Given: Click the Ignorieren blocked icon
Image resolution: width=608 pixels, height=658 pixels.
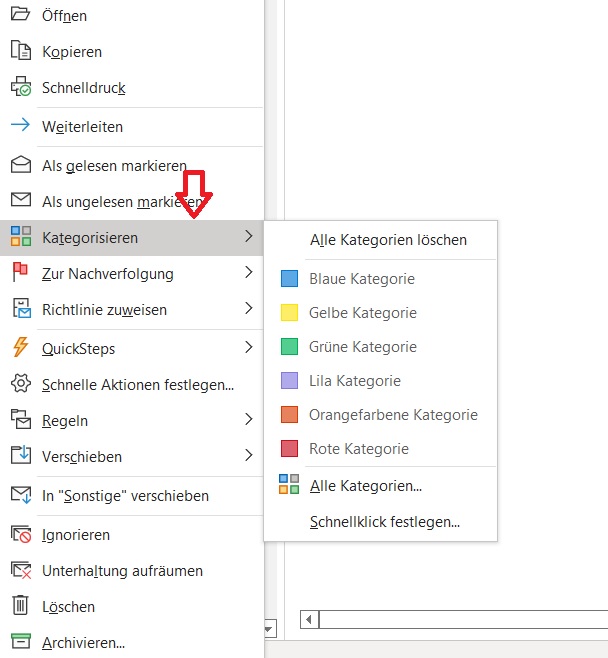Looking at the screenshot, I should (x=21, y=533).
